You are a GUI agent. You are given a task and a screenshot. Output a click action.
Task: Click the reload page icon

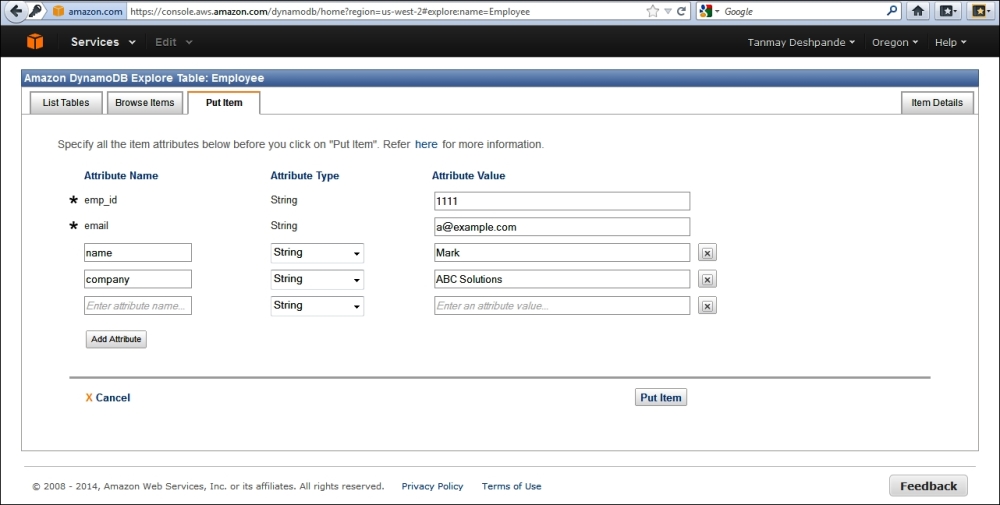pyautogui.click(x=681, y=11)
